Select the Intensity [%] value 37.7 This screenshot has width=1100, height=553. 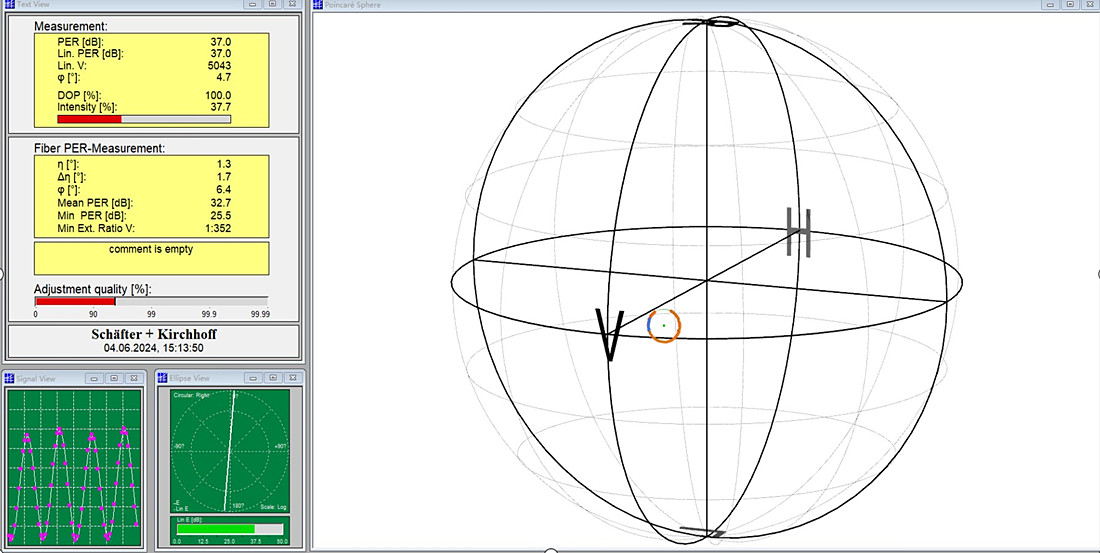point(221,107)
